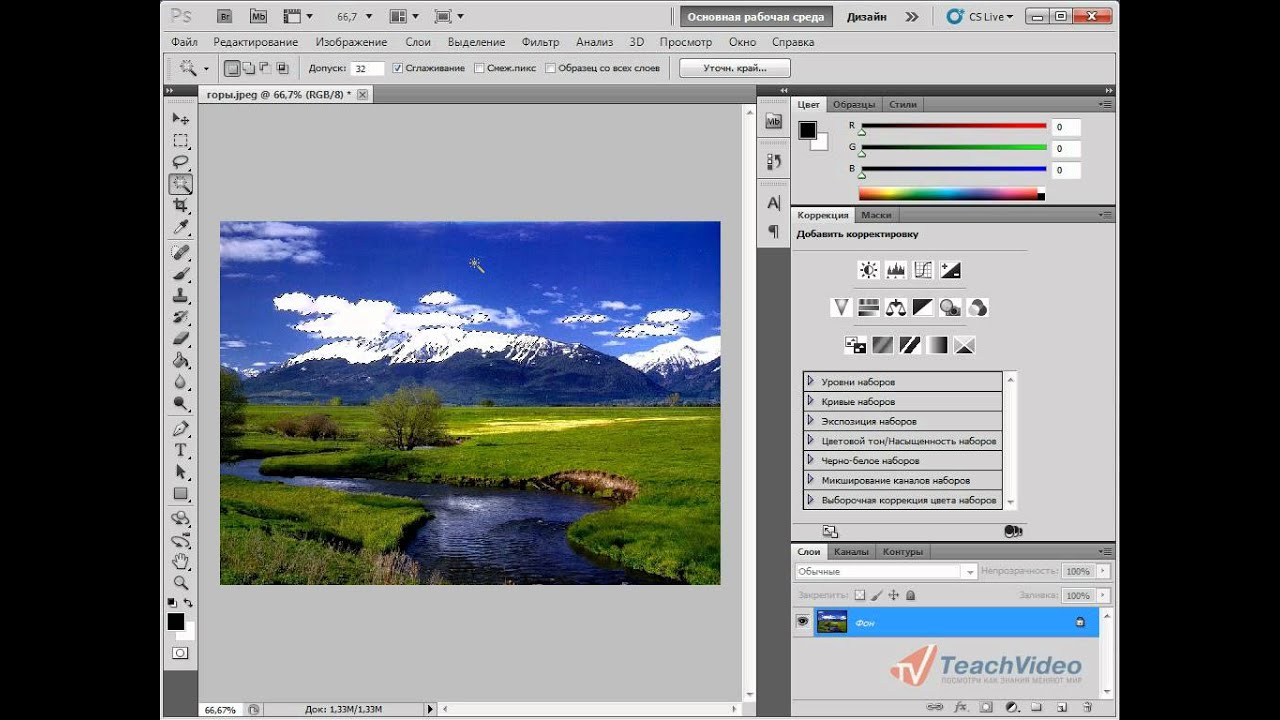Select the Eraser tool
Viewport: 1280px width, 720px height.
coord(181,338)
